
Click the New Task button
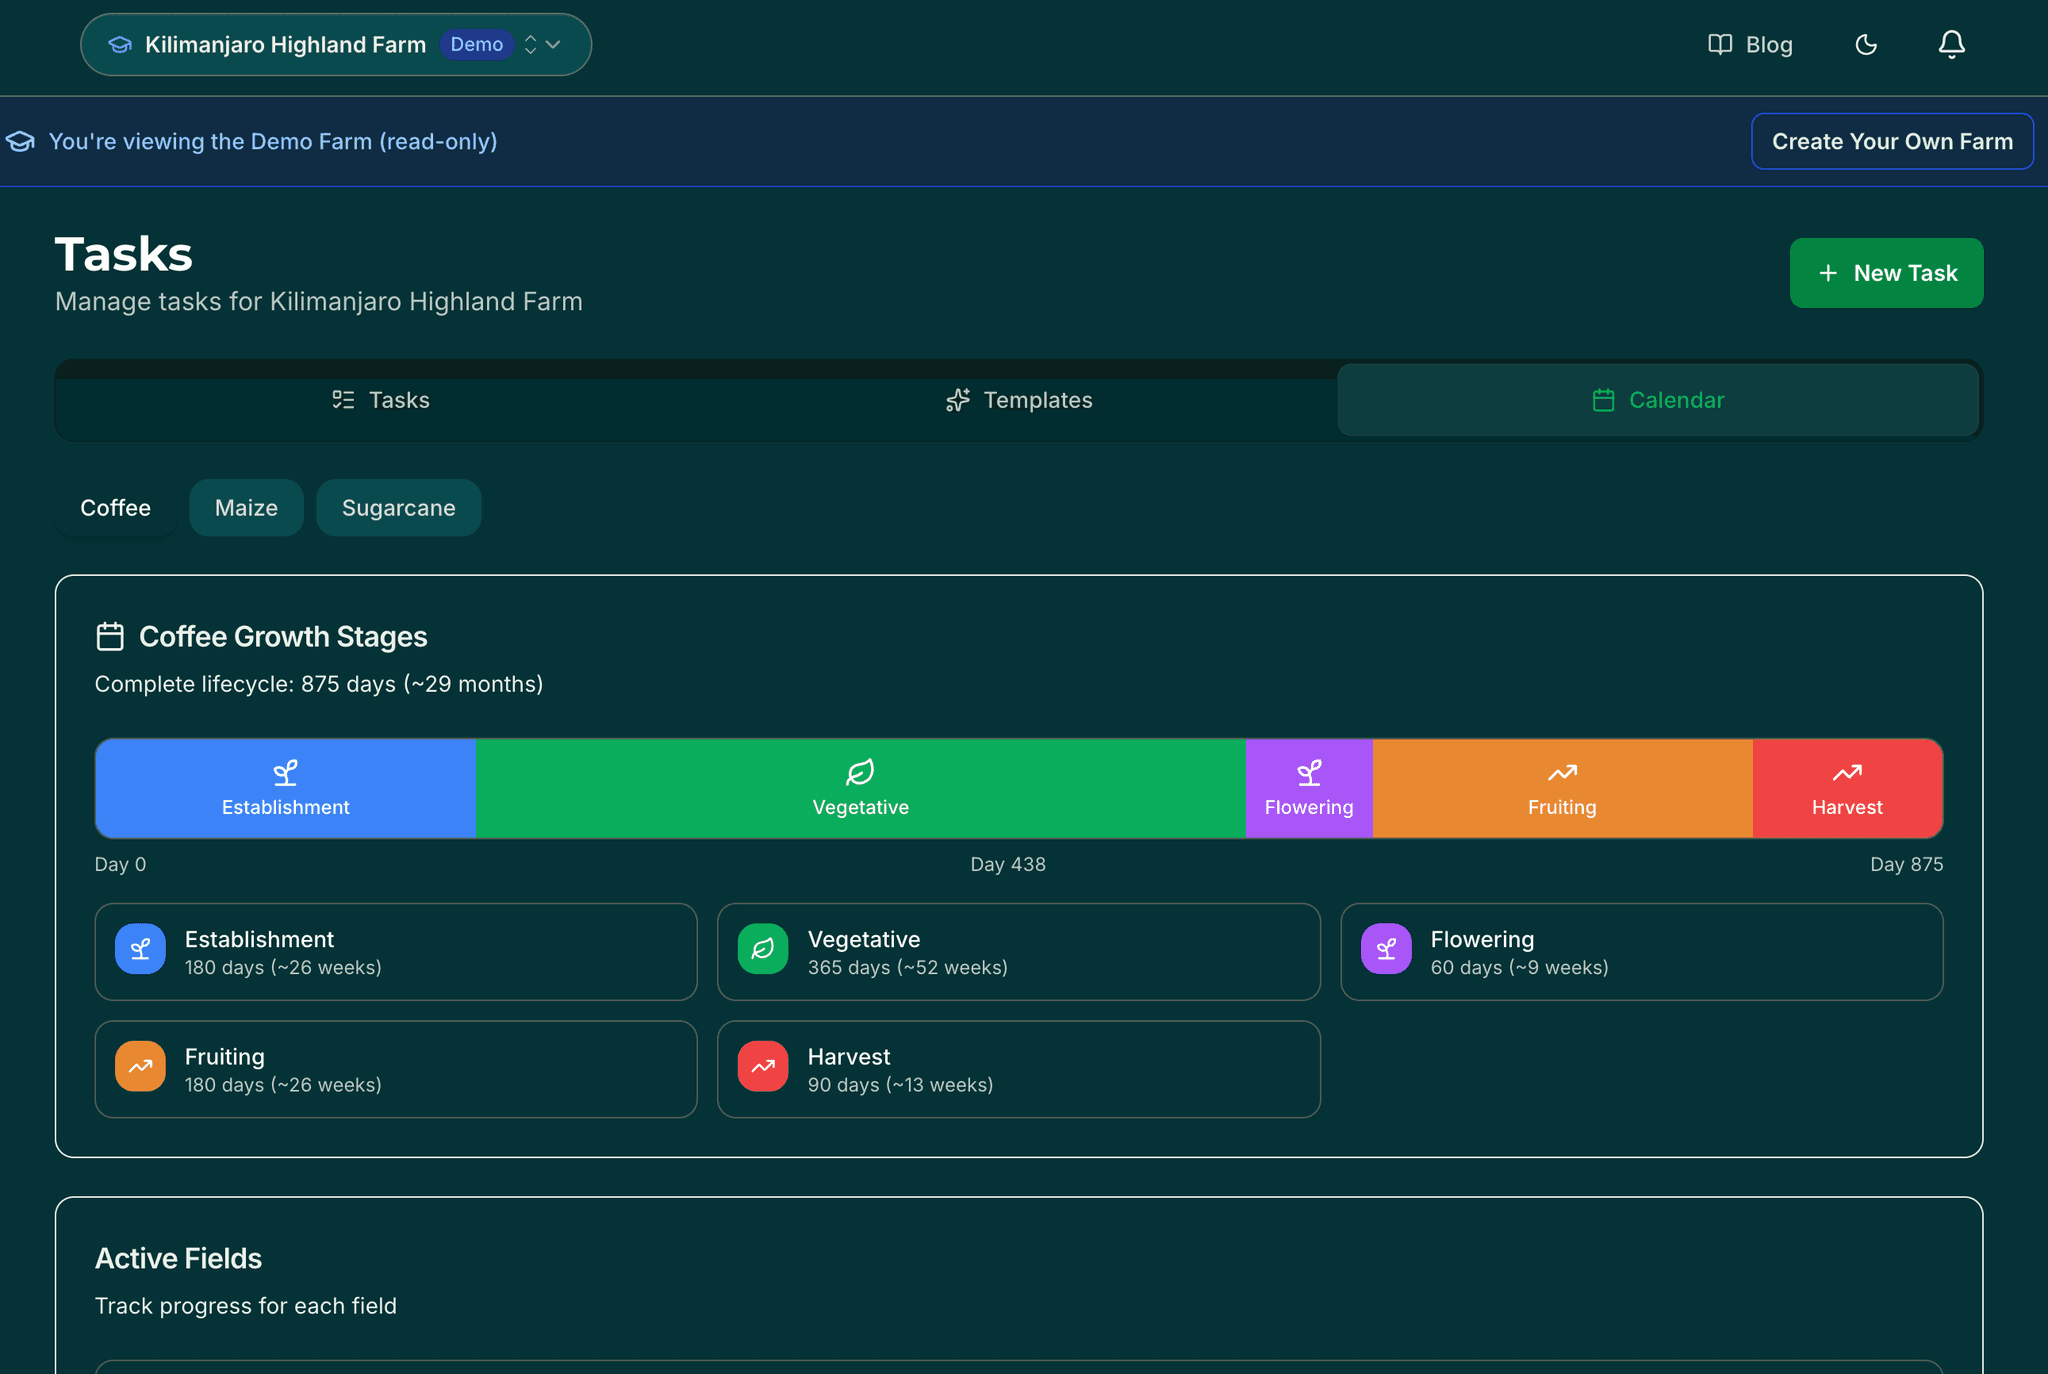point(1886,272)
